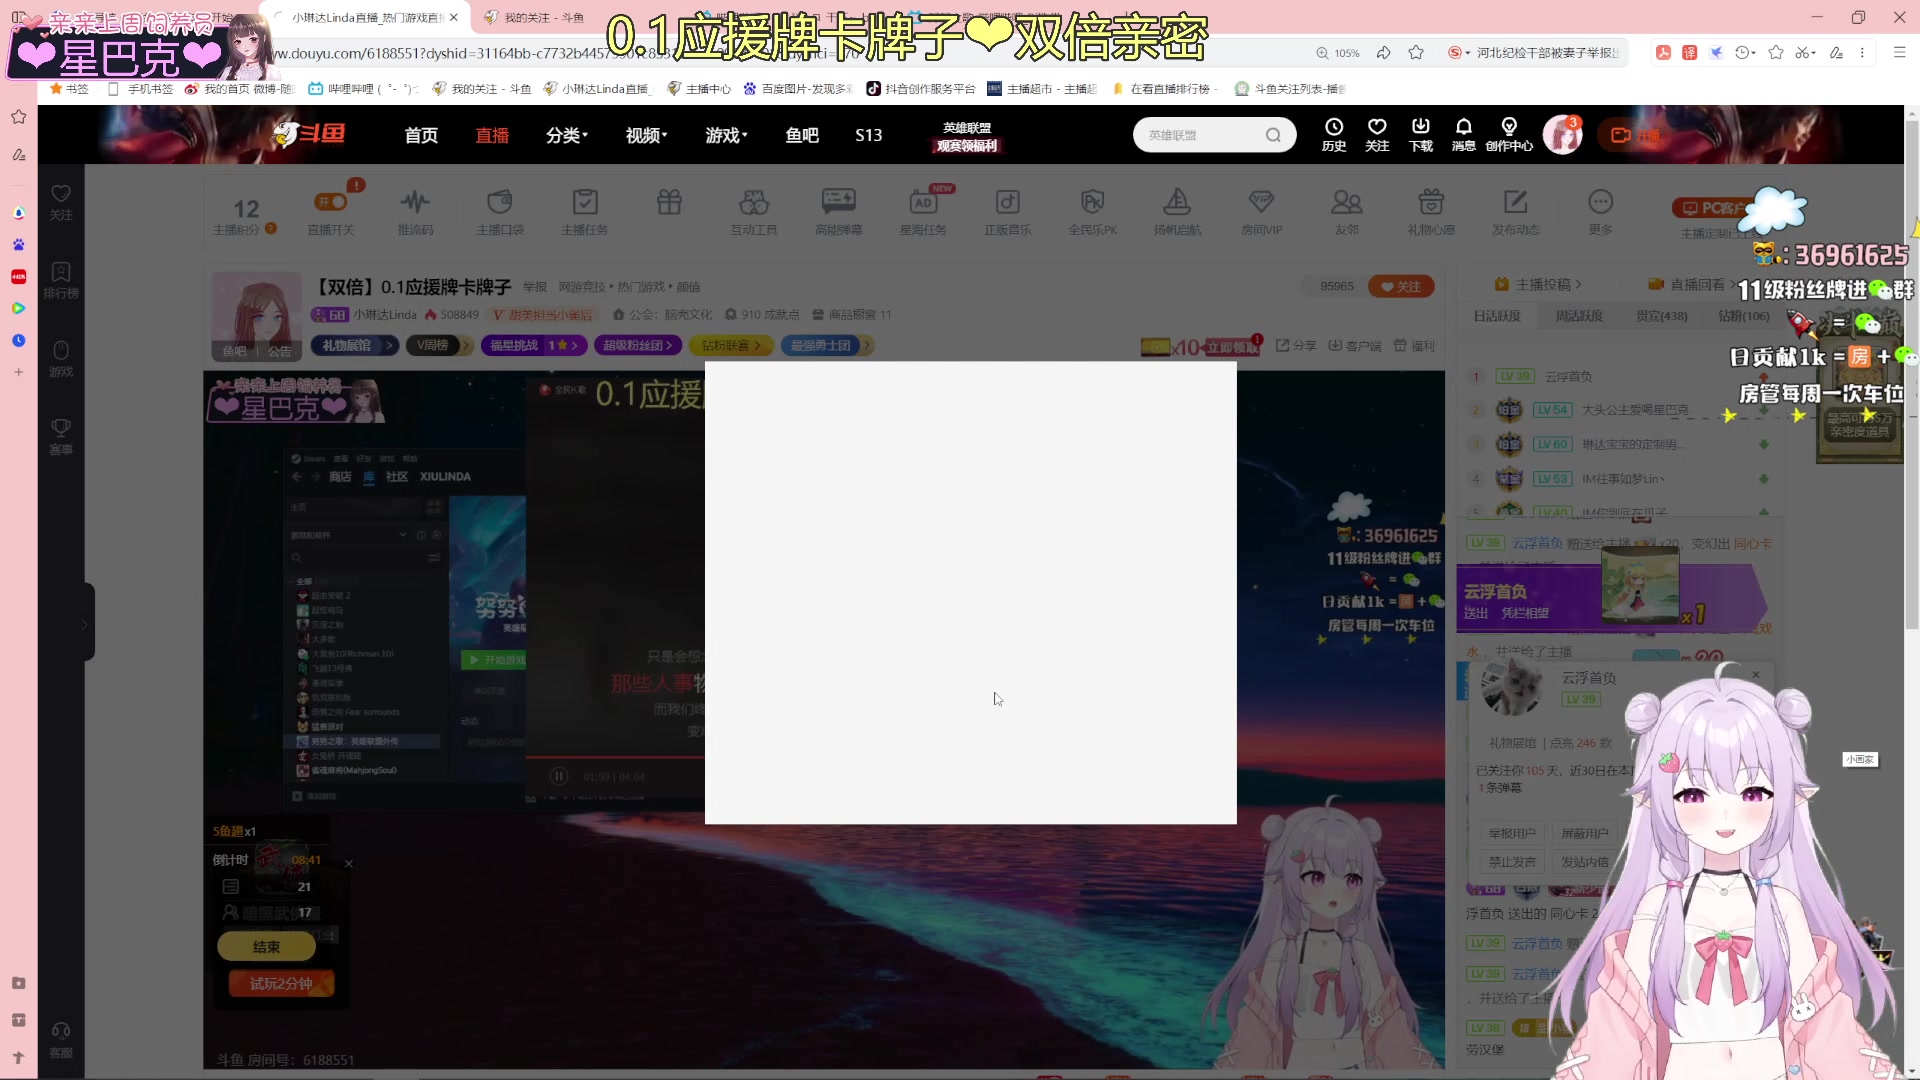Expand the collapsed left sidebar handle
This screenshot has height=1080, width=1920.
click(x=88, y=623)
